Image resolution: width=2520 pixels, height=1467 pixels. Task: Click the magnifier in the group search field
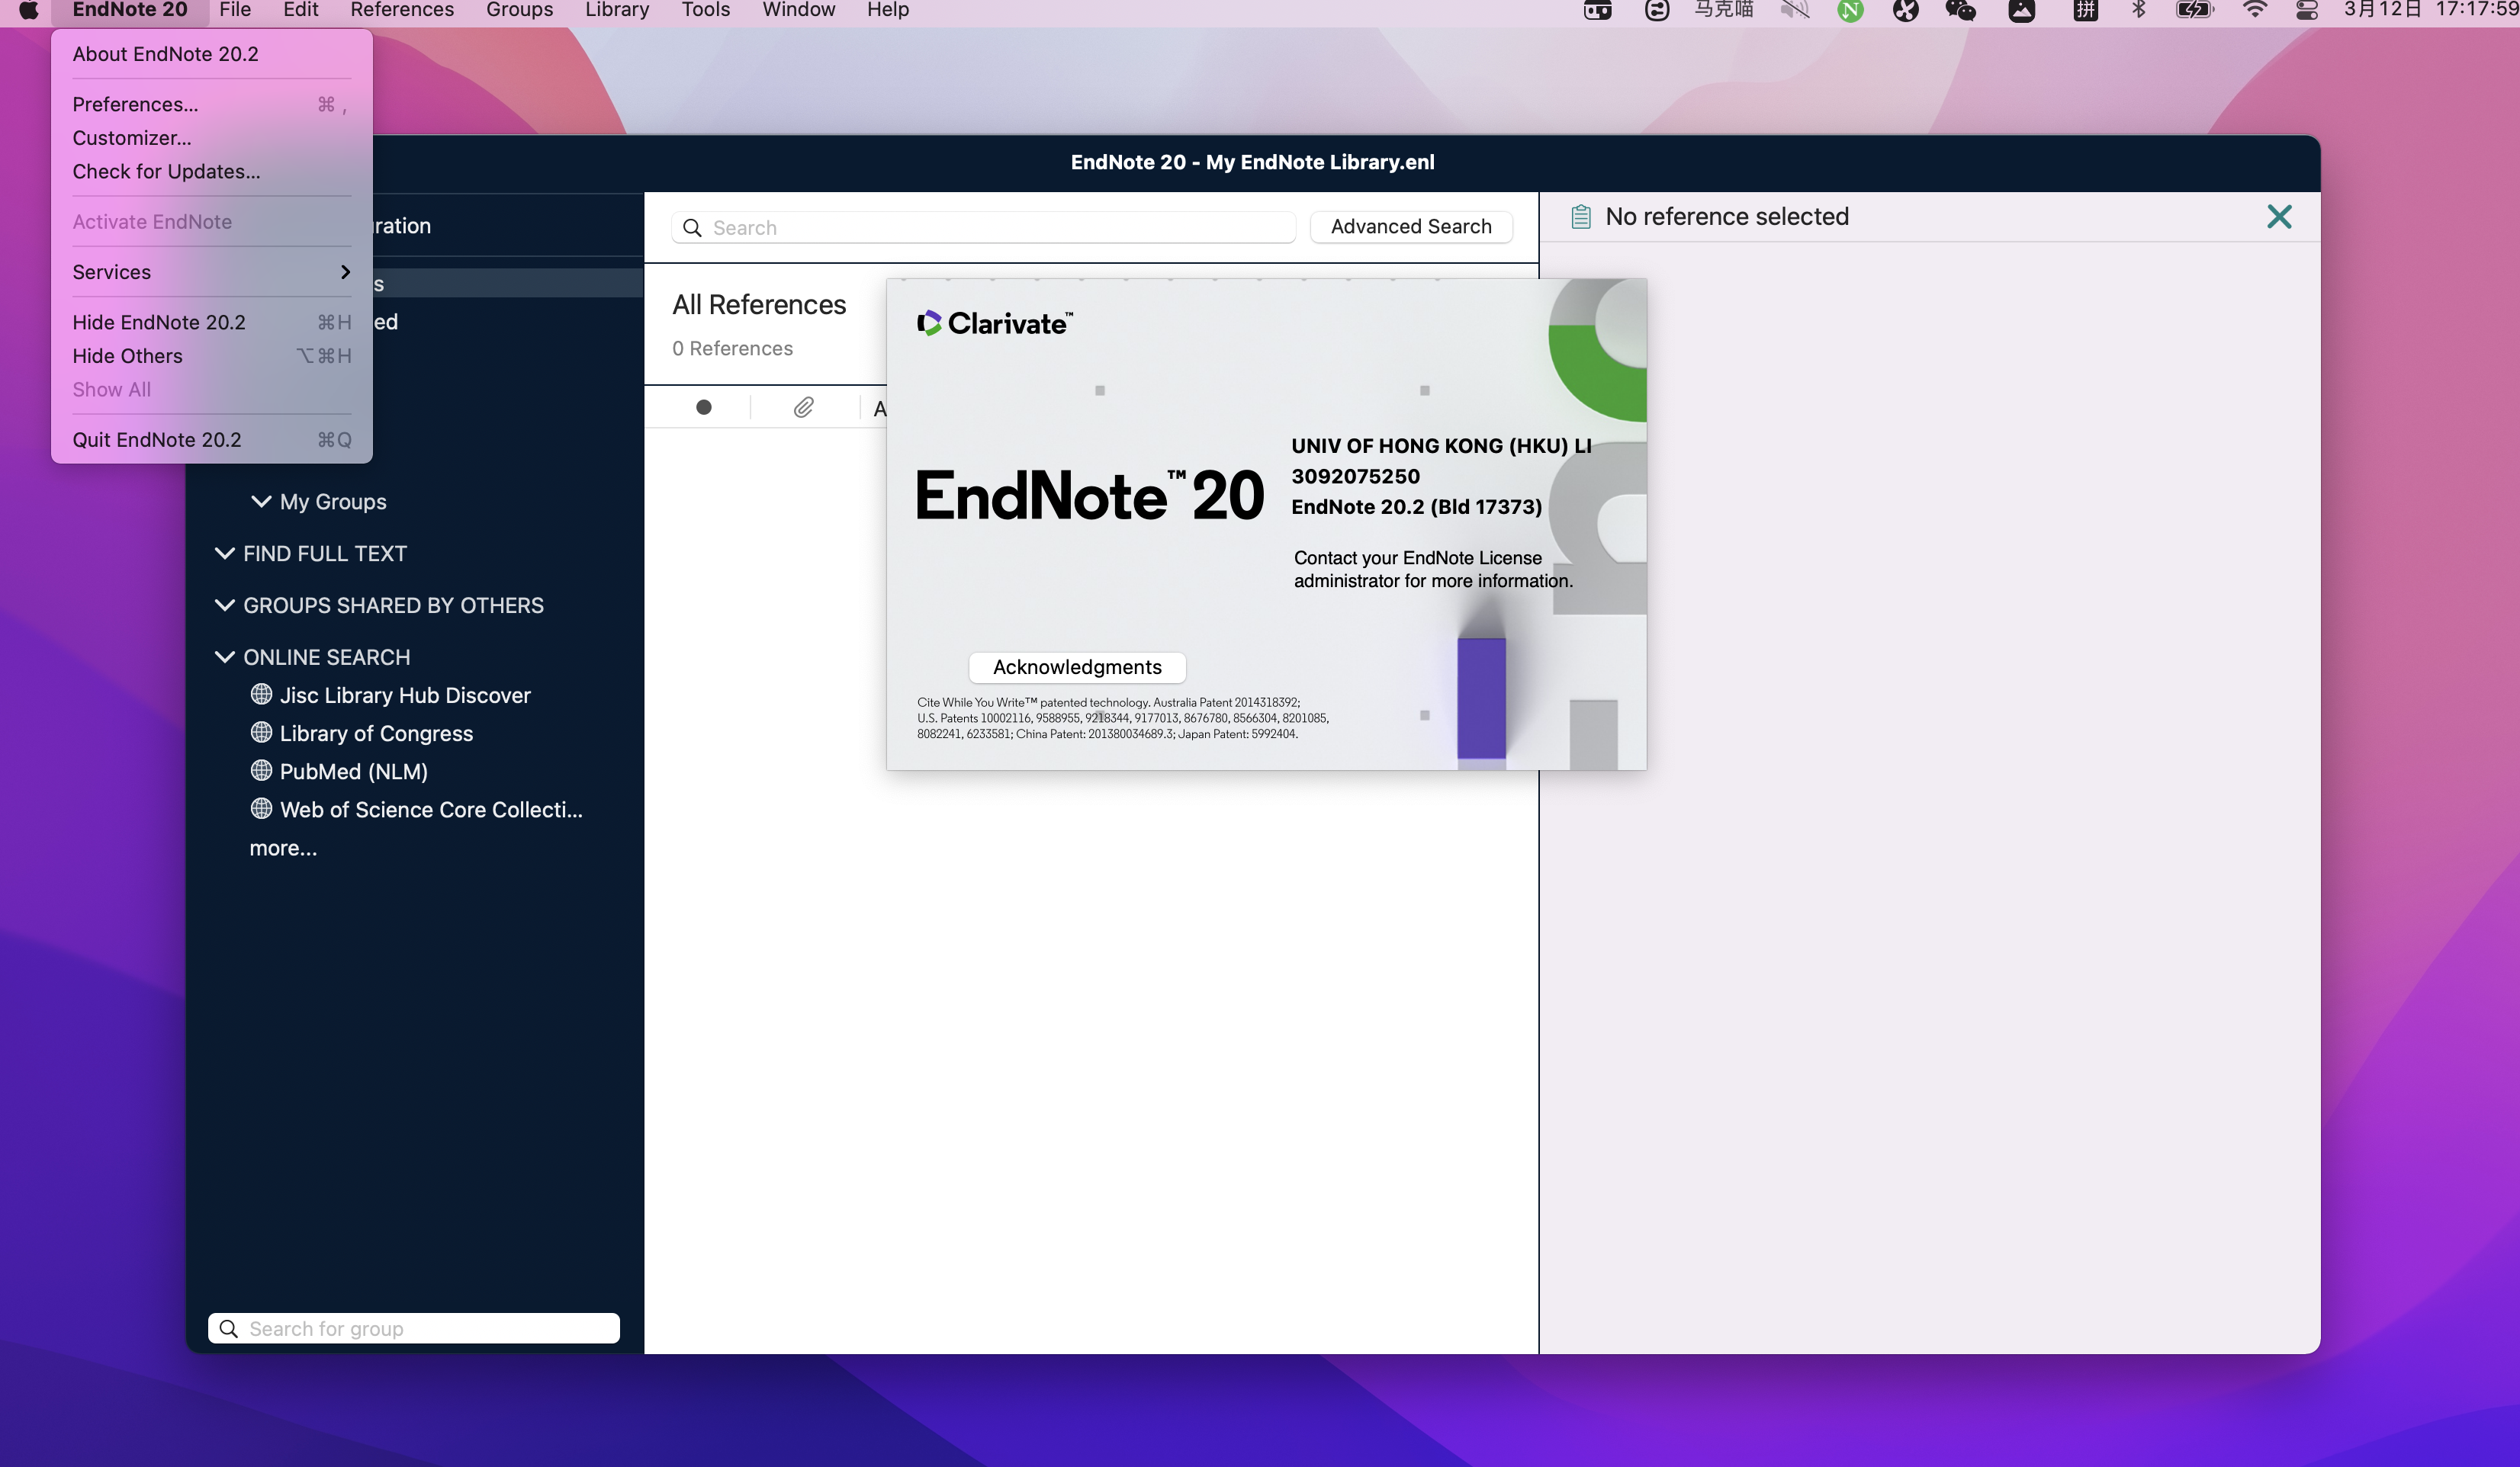click(229, 1328)
